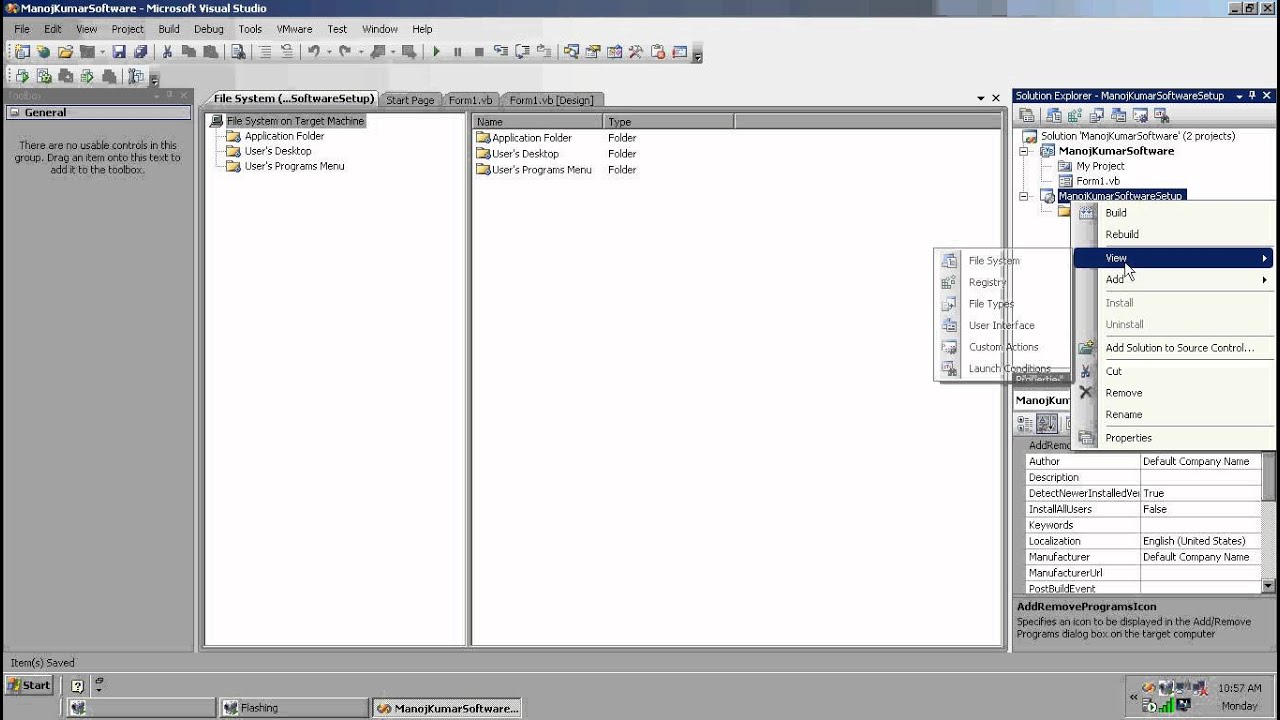Choose File Types from the View submenu
1280x720 pixels.
[1002, 304]
